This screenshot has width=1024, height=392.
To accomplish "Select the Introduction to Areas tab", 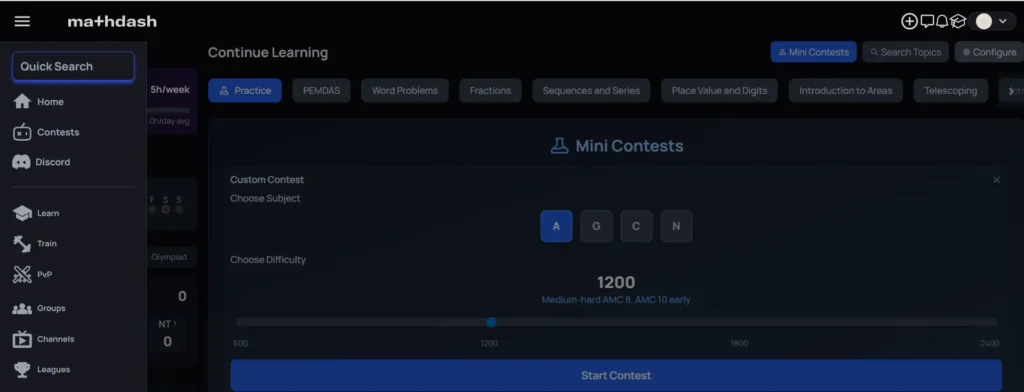I will [846, 91].
